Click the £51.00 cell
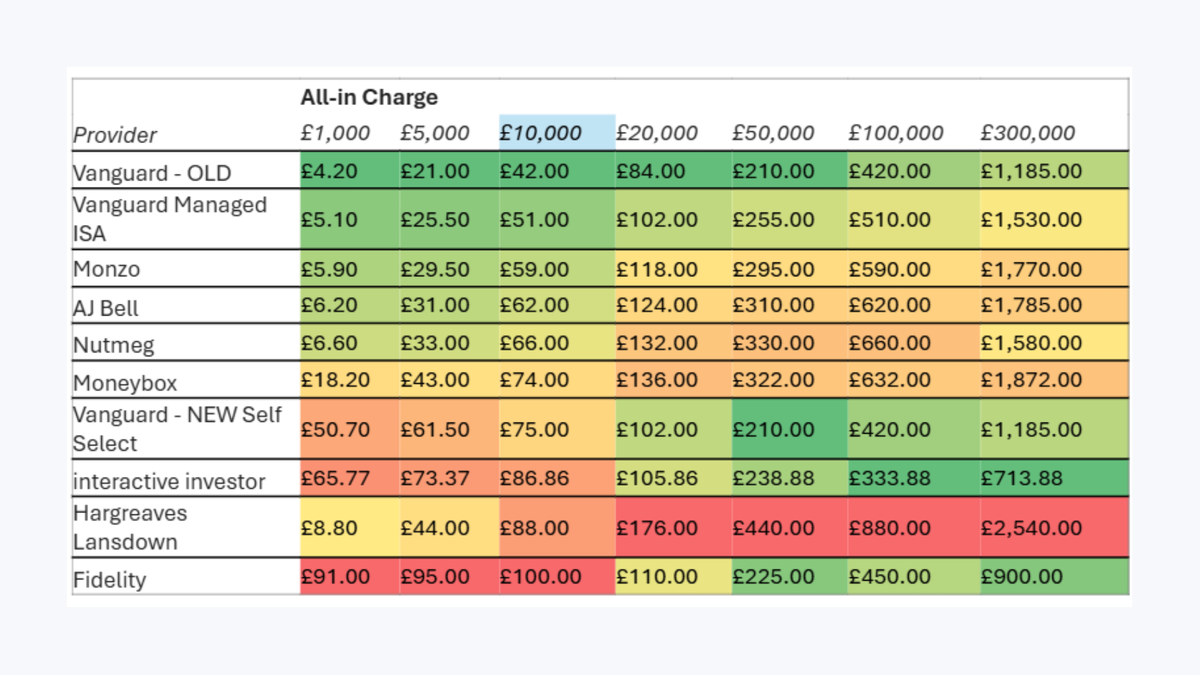Image resolution: width=1200 pixels, height=675 pixels. tap(557, 220)
